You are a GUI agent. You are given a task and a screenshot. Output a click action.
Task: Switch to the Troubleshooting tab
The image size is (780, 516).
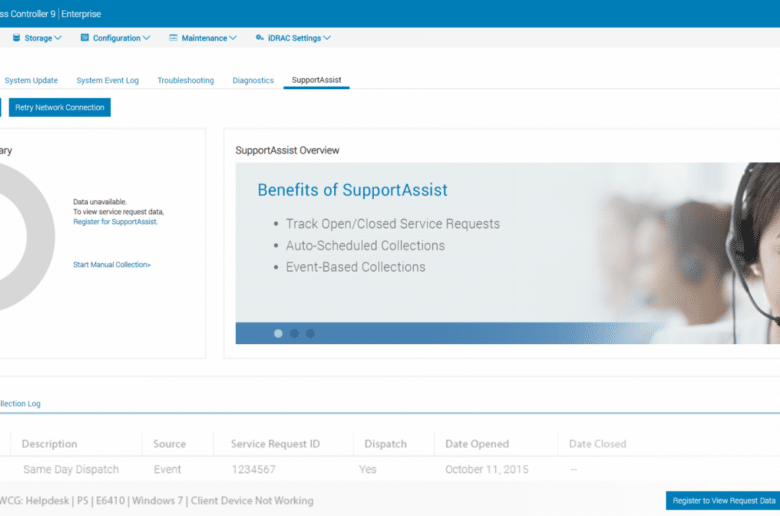(186, 80)
